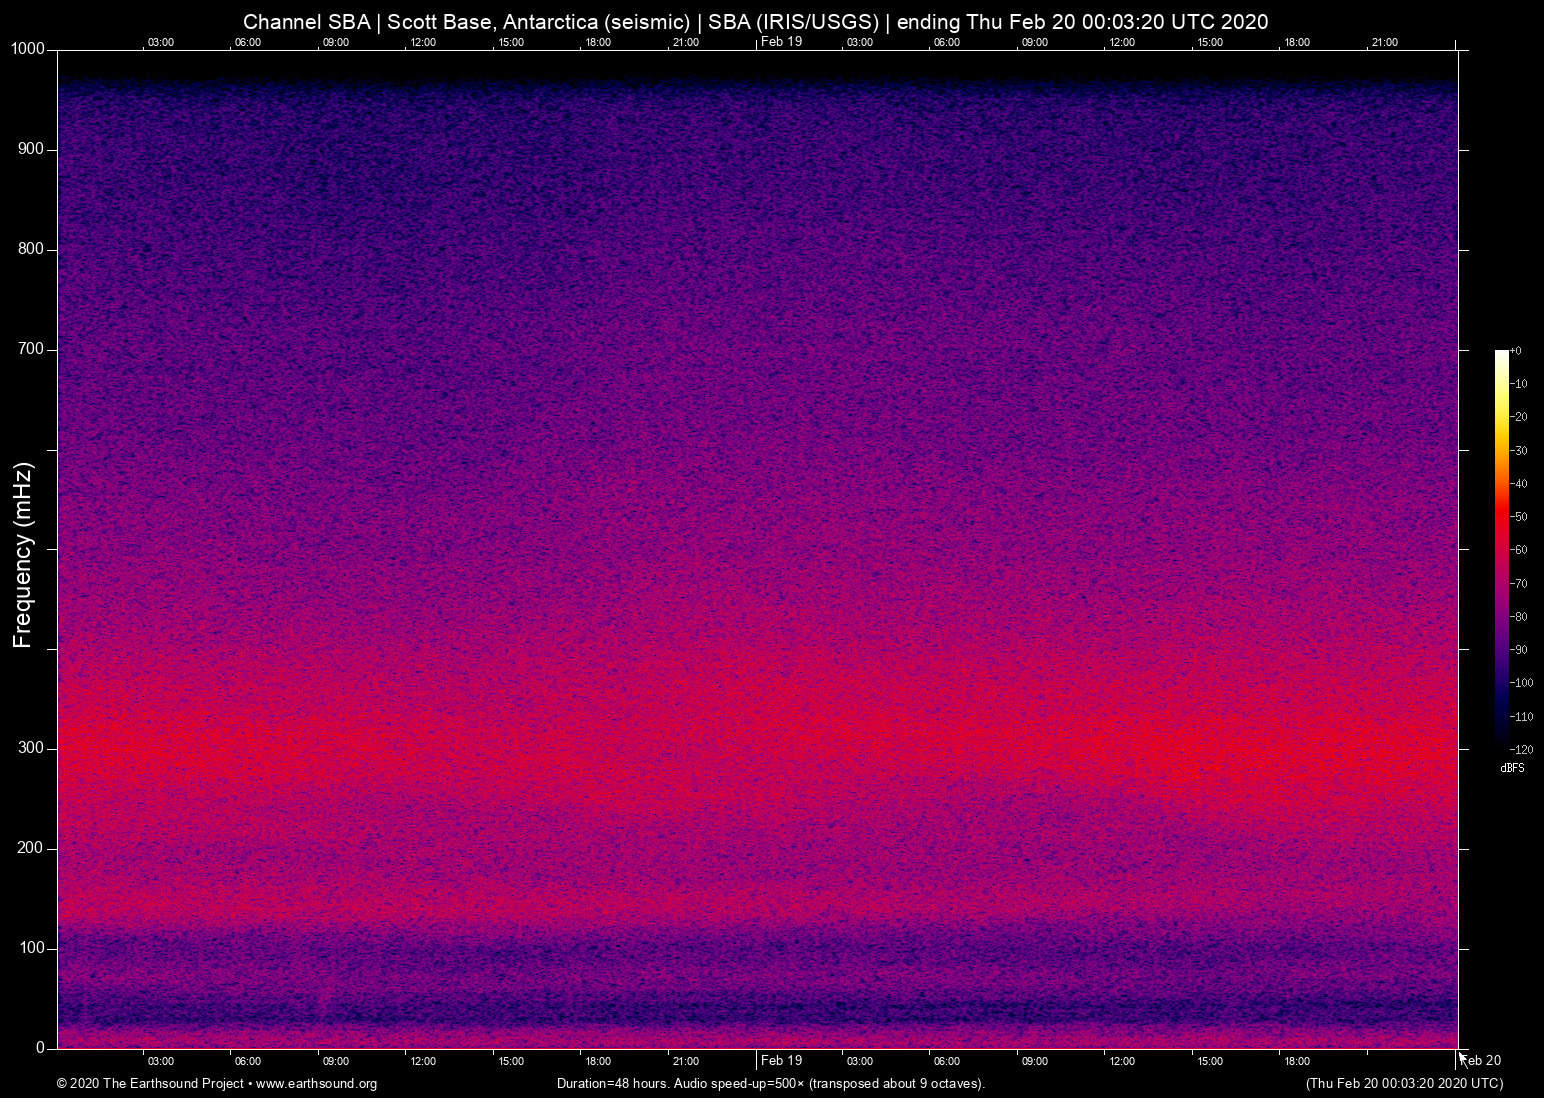Image resolution: width=1544 pixels, height=1098 pixels.
Task: Click the '-40' color scale value
Action: (1518, 484)
